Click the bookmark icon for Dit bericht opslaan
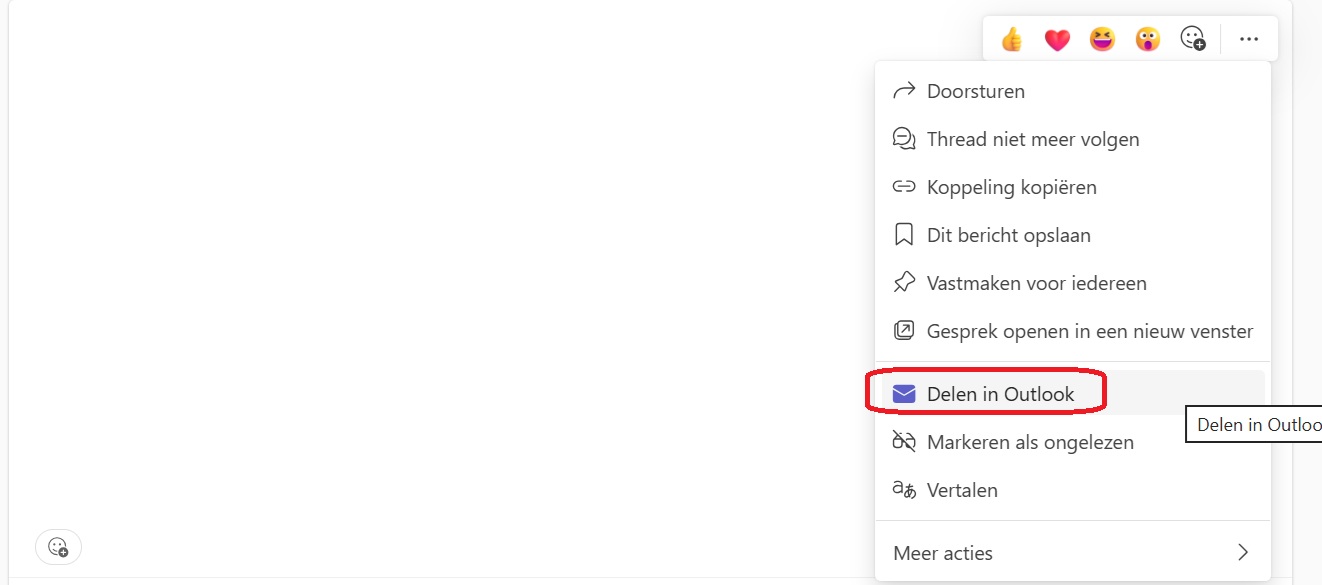 click(x=904, y=235)
